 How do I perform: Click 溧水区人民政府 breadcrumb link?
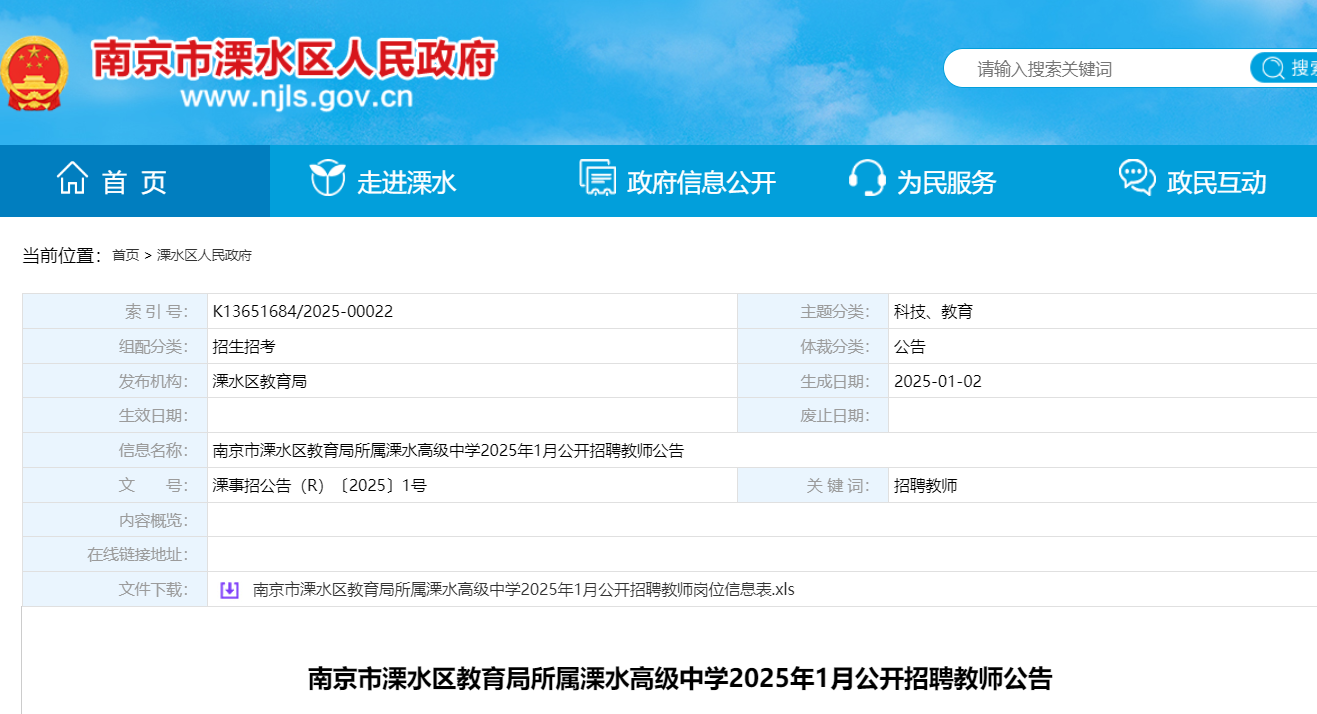[x=204, y=256]
